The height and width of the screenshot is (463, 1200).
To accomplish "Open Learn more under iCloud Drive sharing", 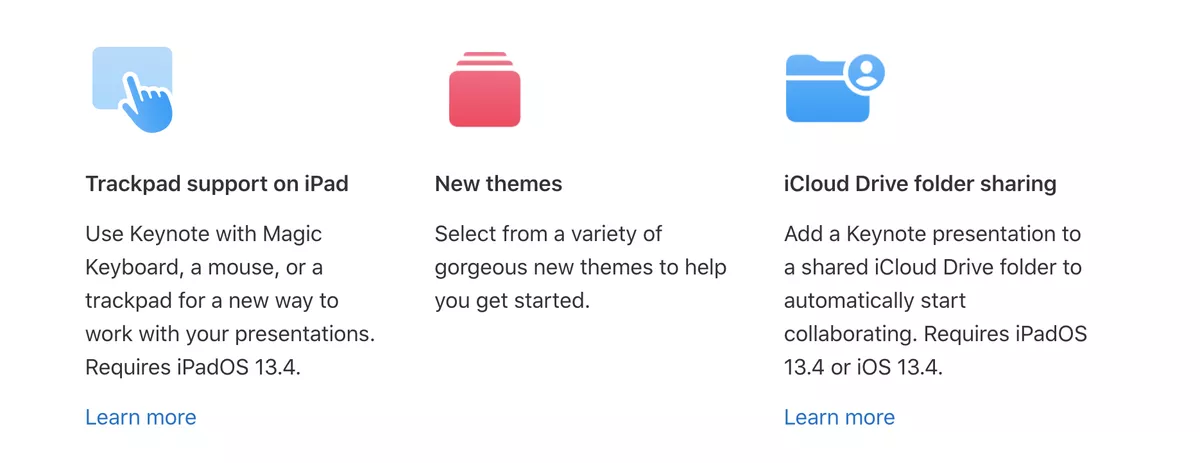I will [840, 417].
